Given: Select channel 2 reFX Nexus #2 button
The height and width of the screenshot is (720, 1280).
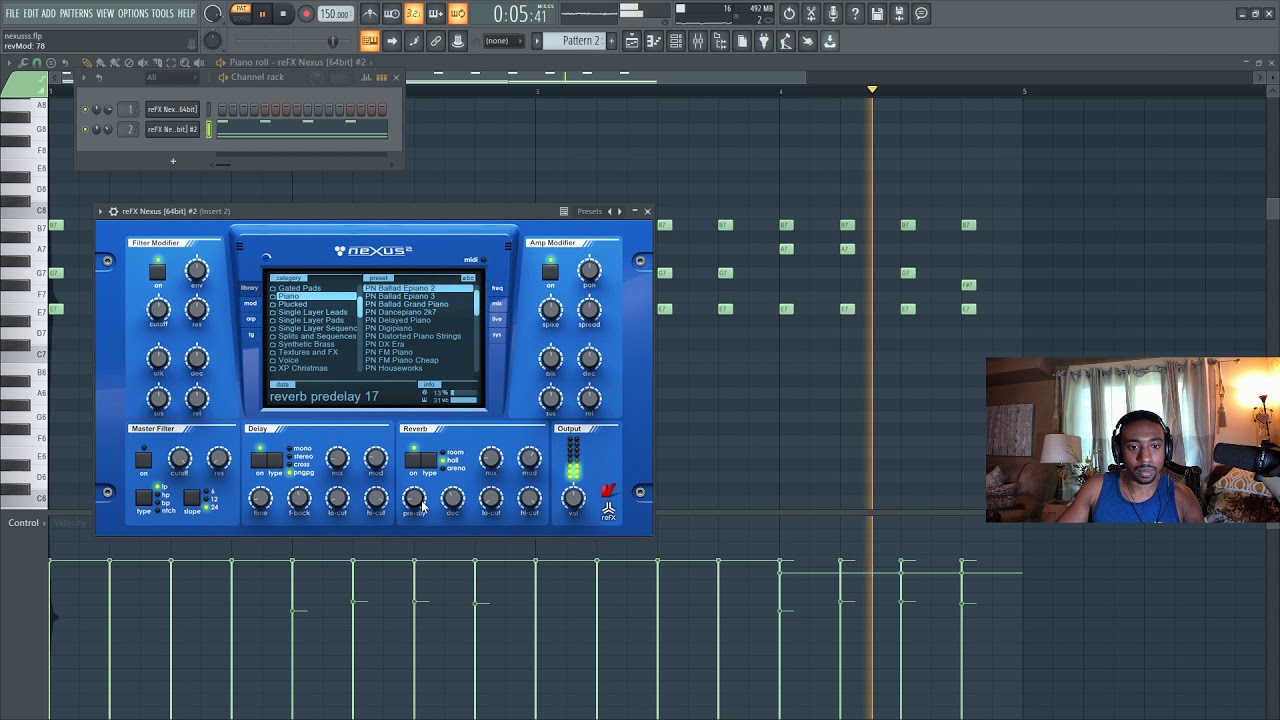Looking at the screenshot, I should point(173,129).
